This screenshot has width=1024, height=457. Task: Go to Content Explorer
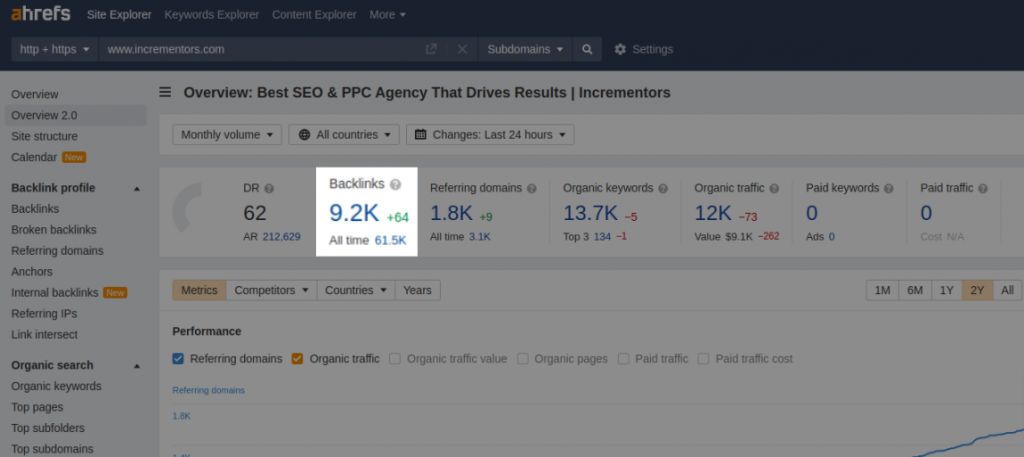[314, 14]
